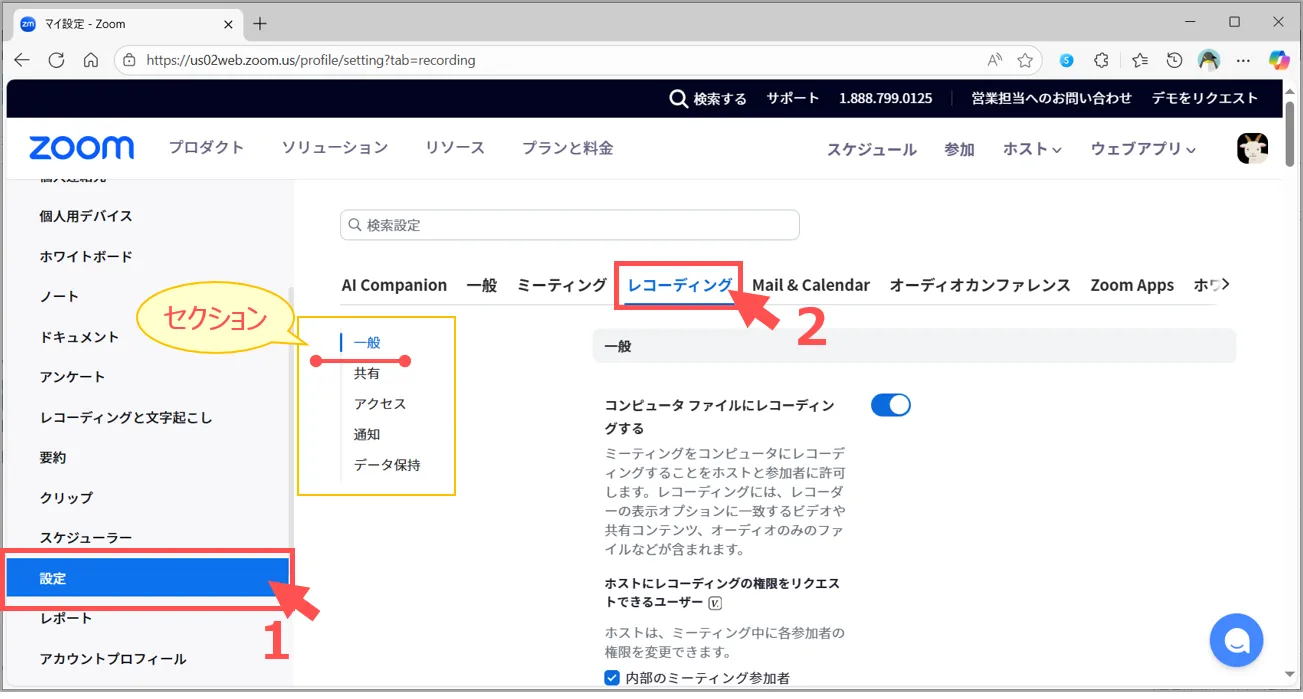The height and width of the screenshot is (699, 1303).
Task: Open the browser home page icon
Action: tap(91, 60)
